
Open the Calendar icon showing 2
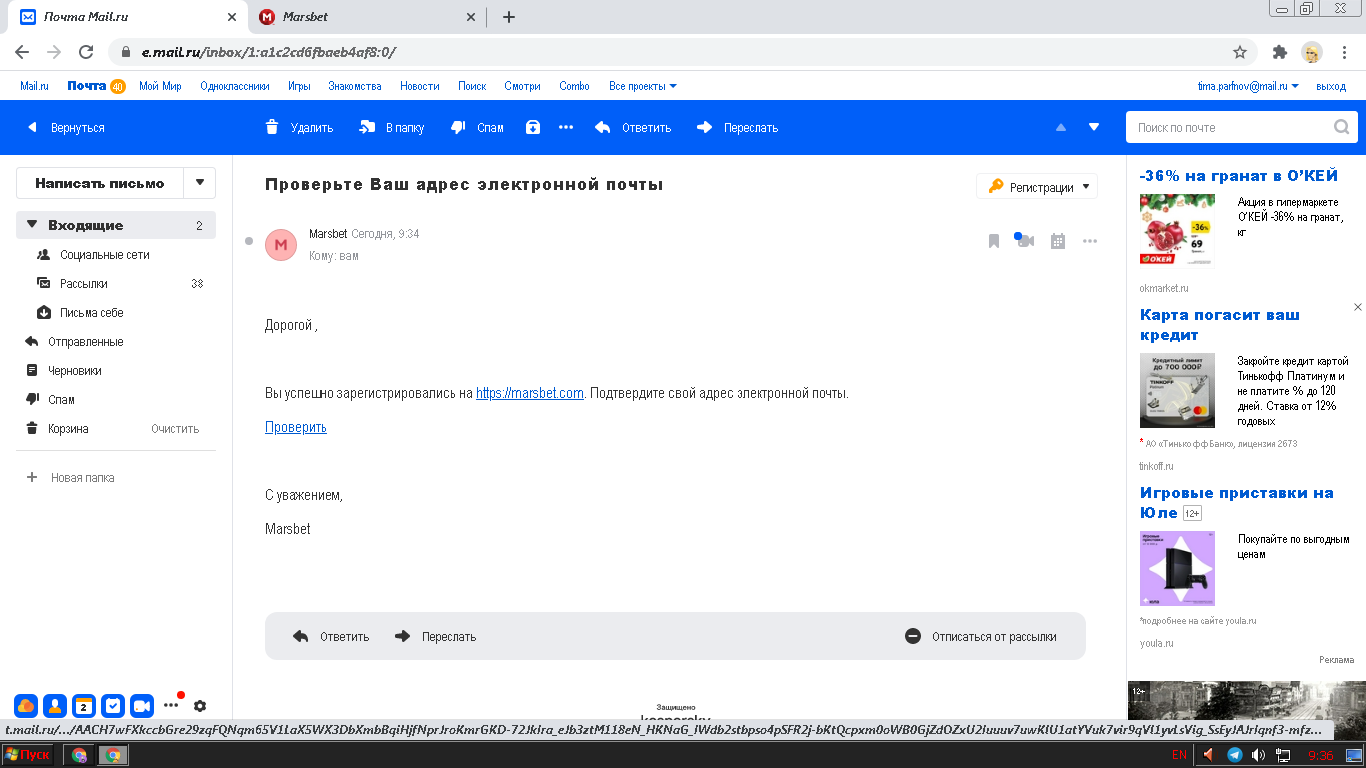point(84,705)
